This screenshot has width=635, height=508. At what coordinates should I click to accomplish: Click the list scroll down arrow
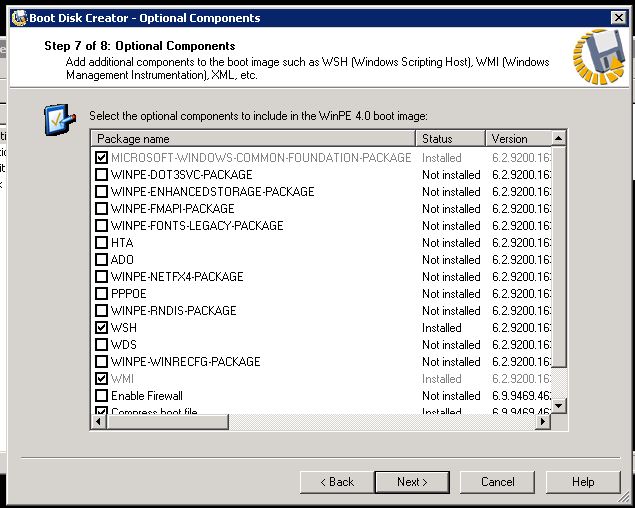click(x=558, y=406)
